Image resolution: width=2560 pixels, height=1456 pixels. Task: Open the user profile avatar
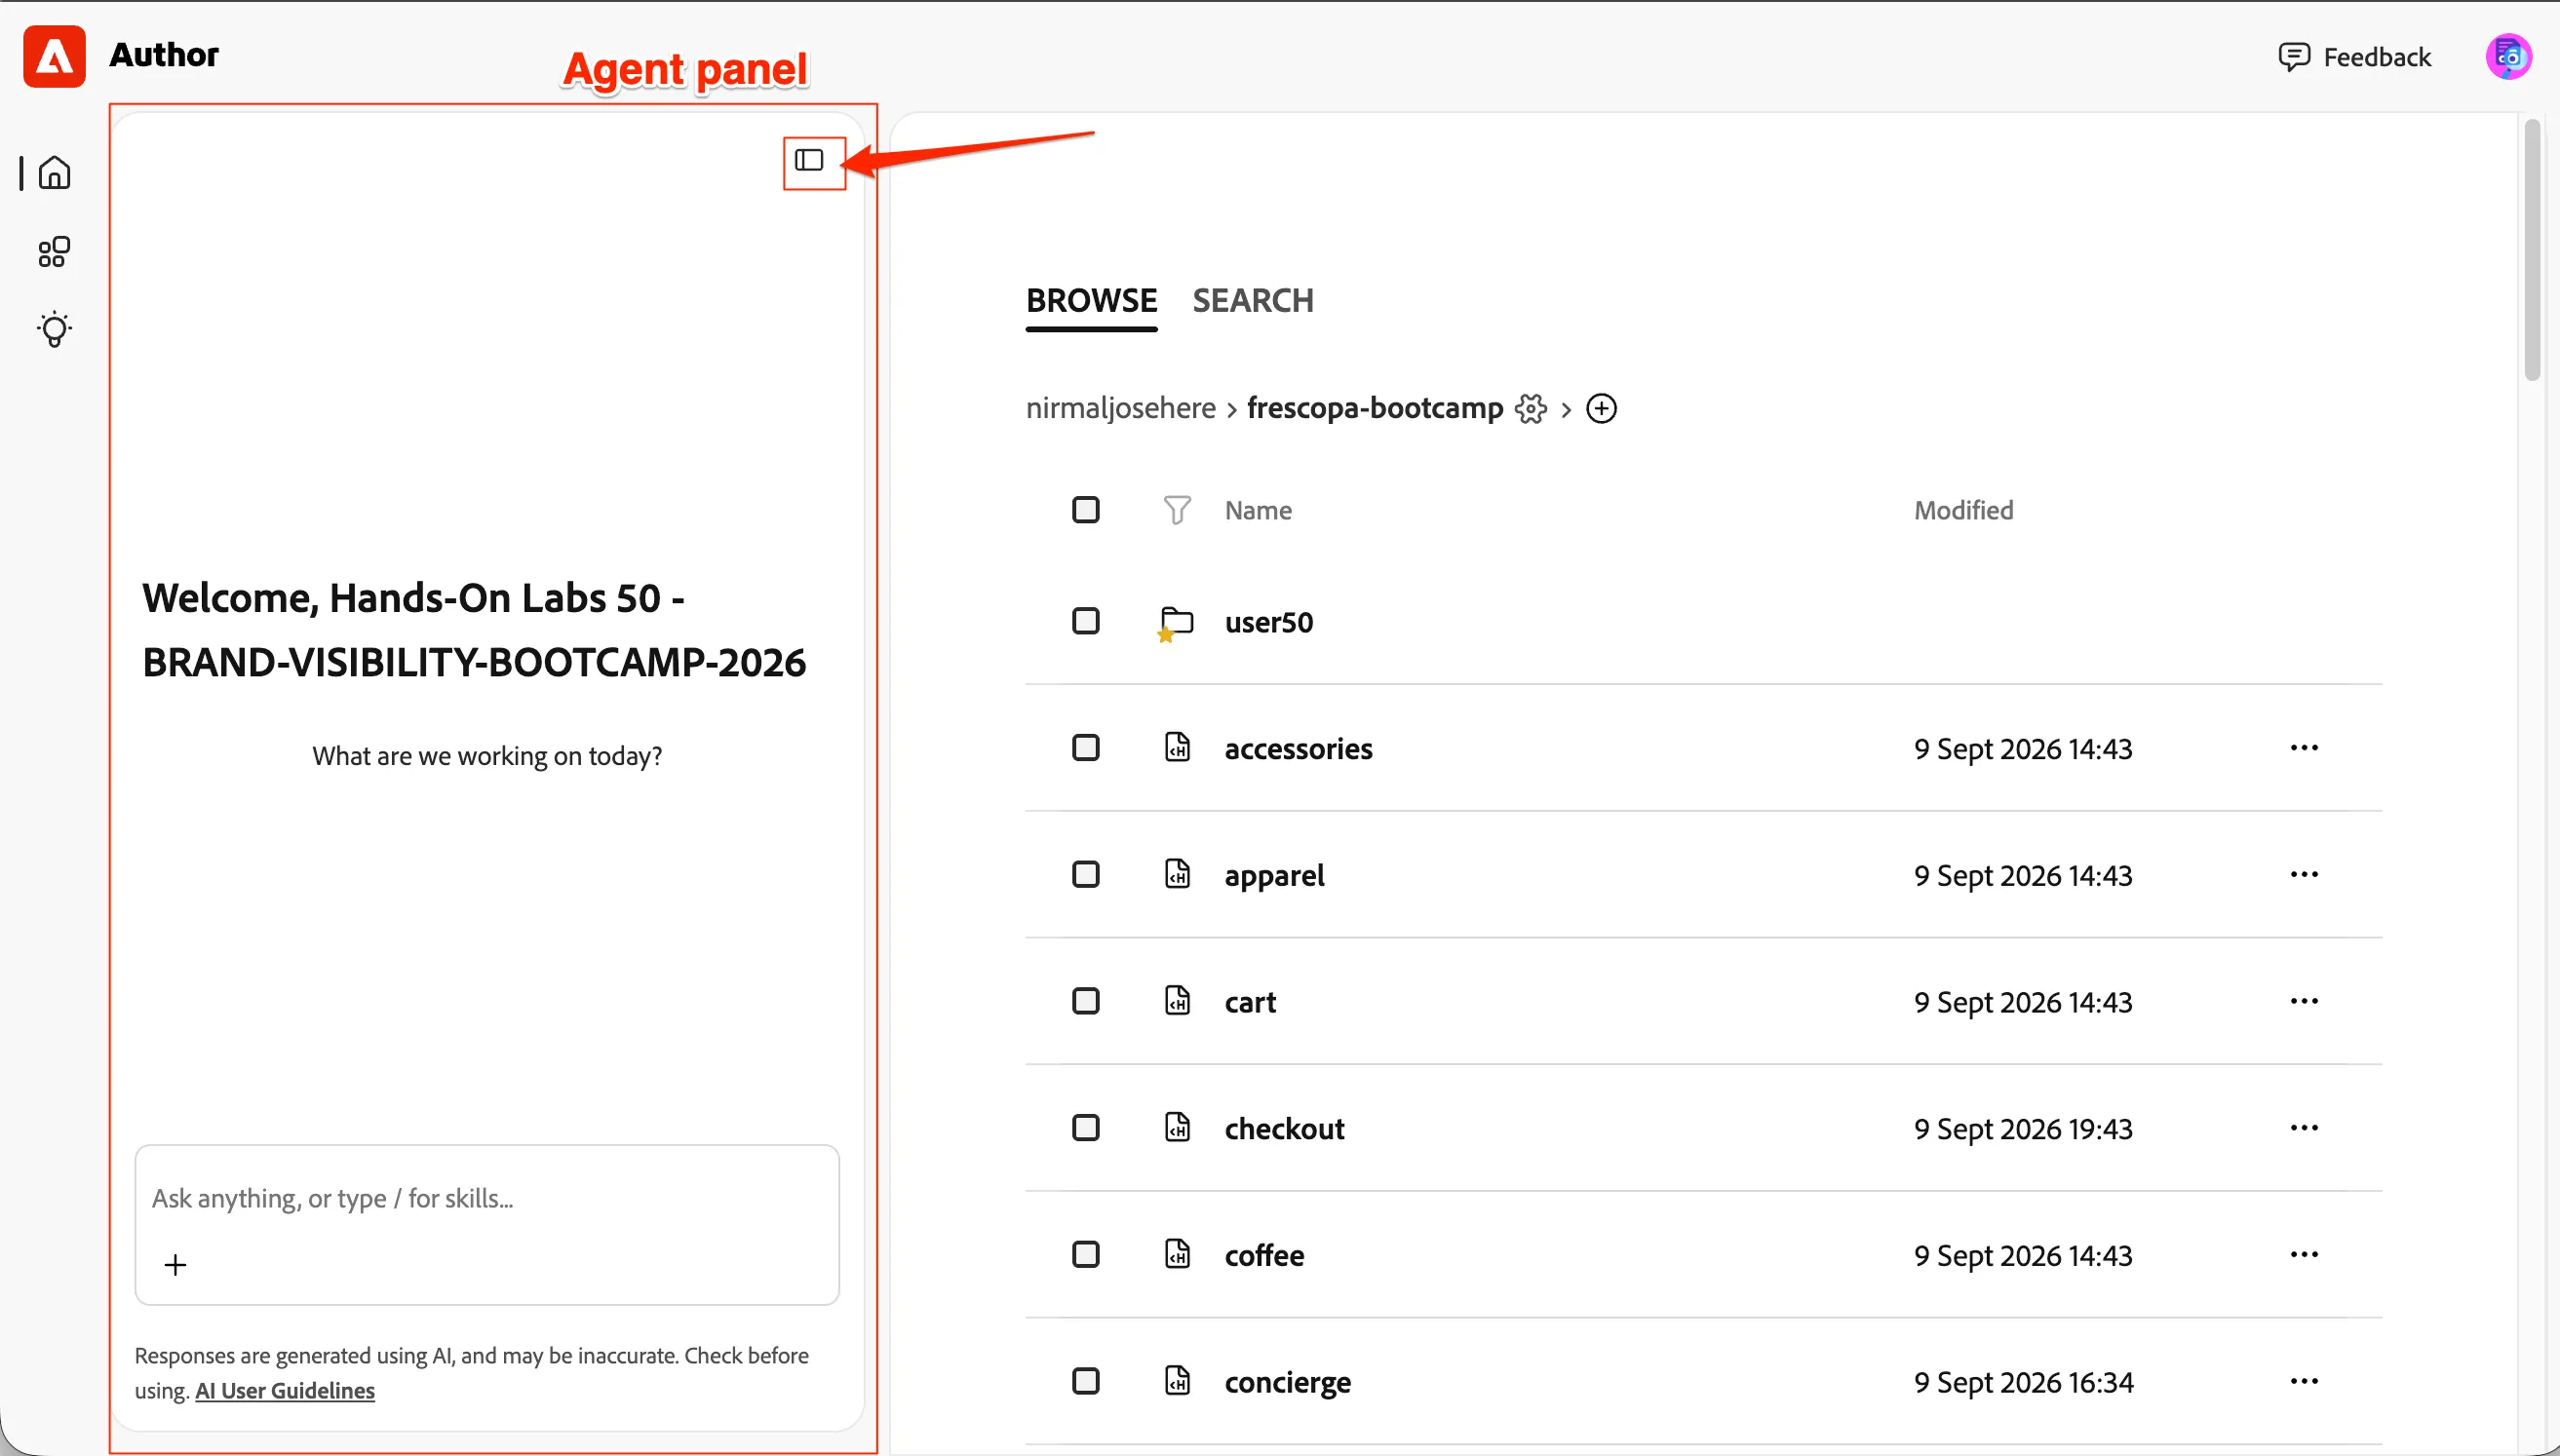(2508, 56)
